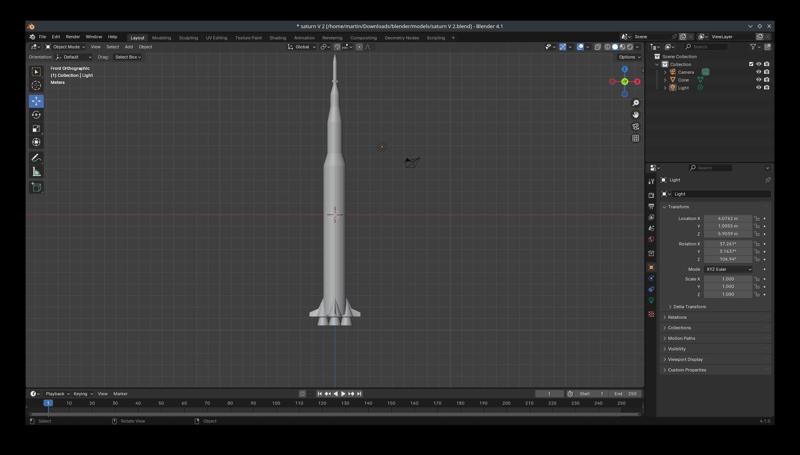Expand the Camera item in outliner
800x455 pixels.
point(665,72)
